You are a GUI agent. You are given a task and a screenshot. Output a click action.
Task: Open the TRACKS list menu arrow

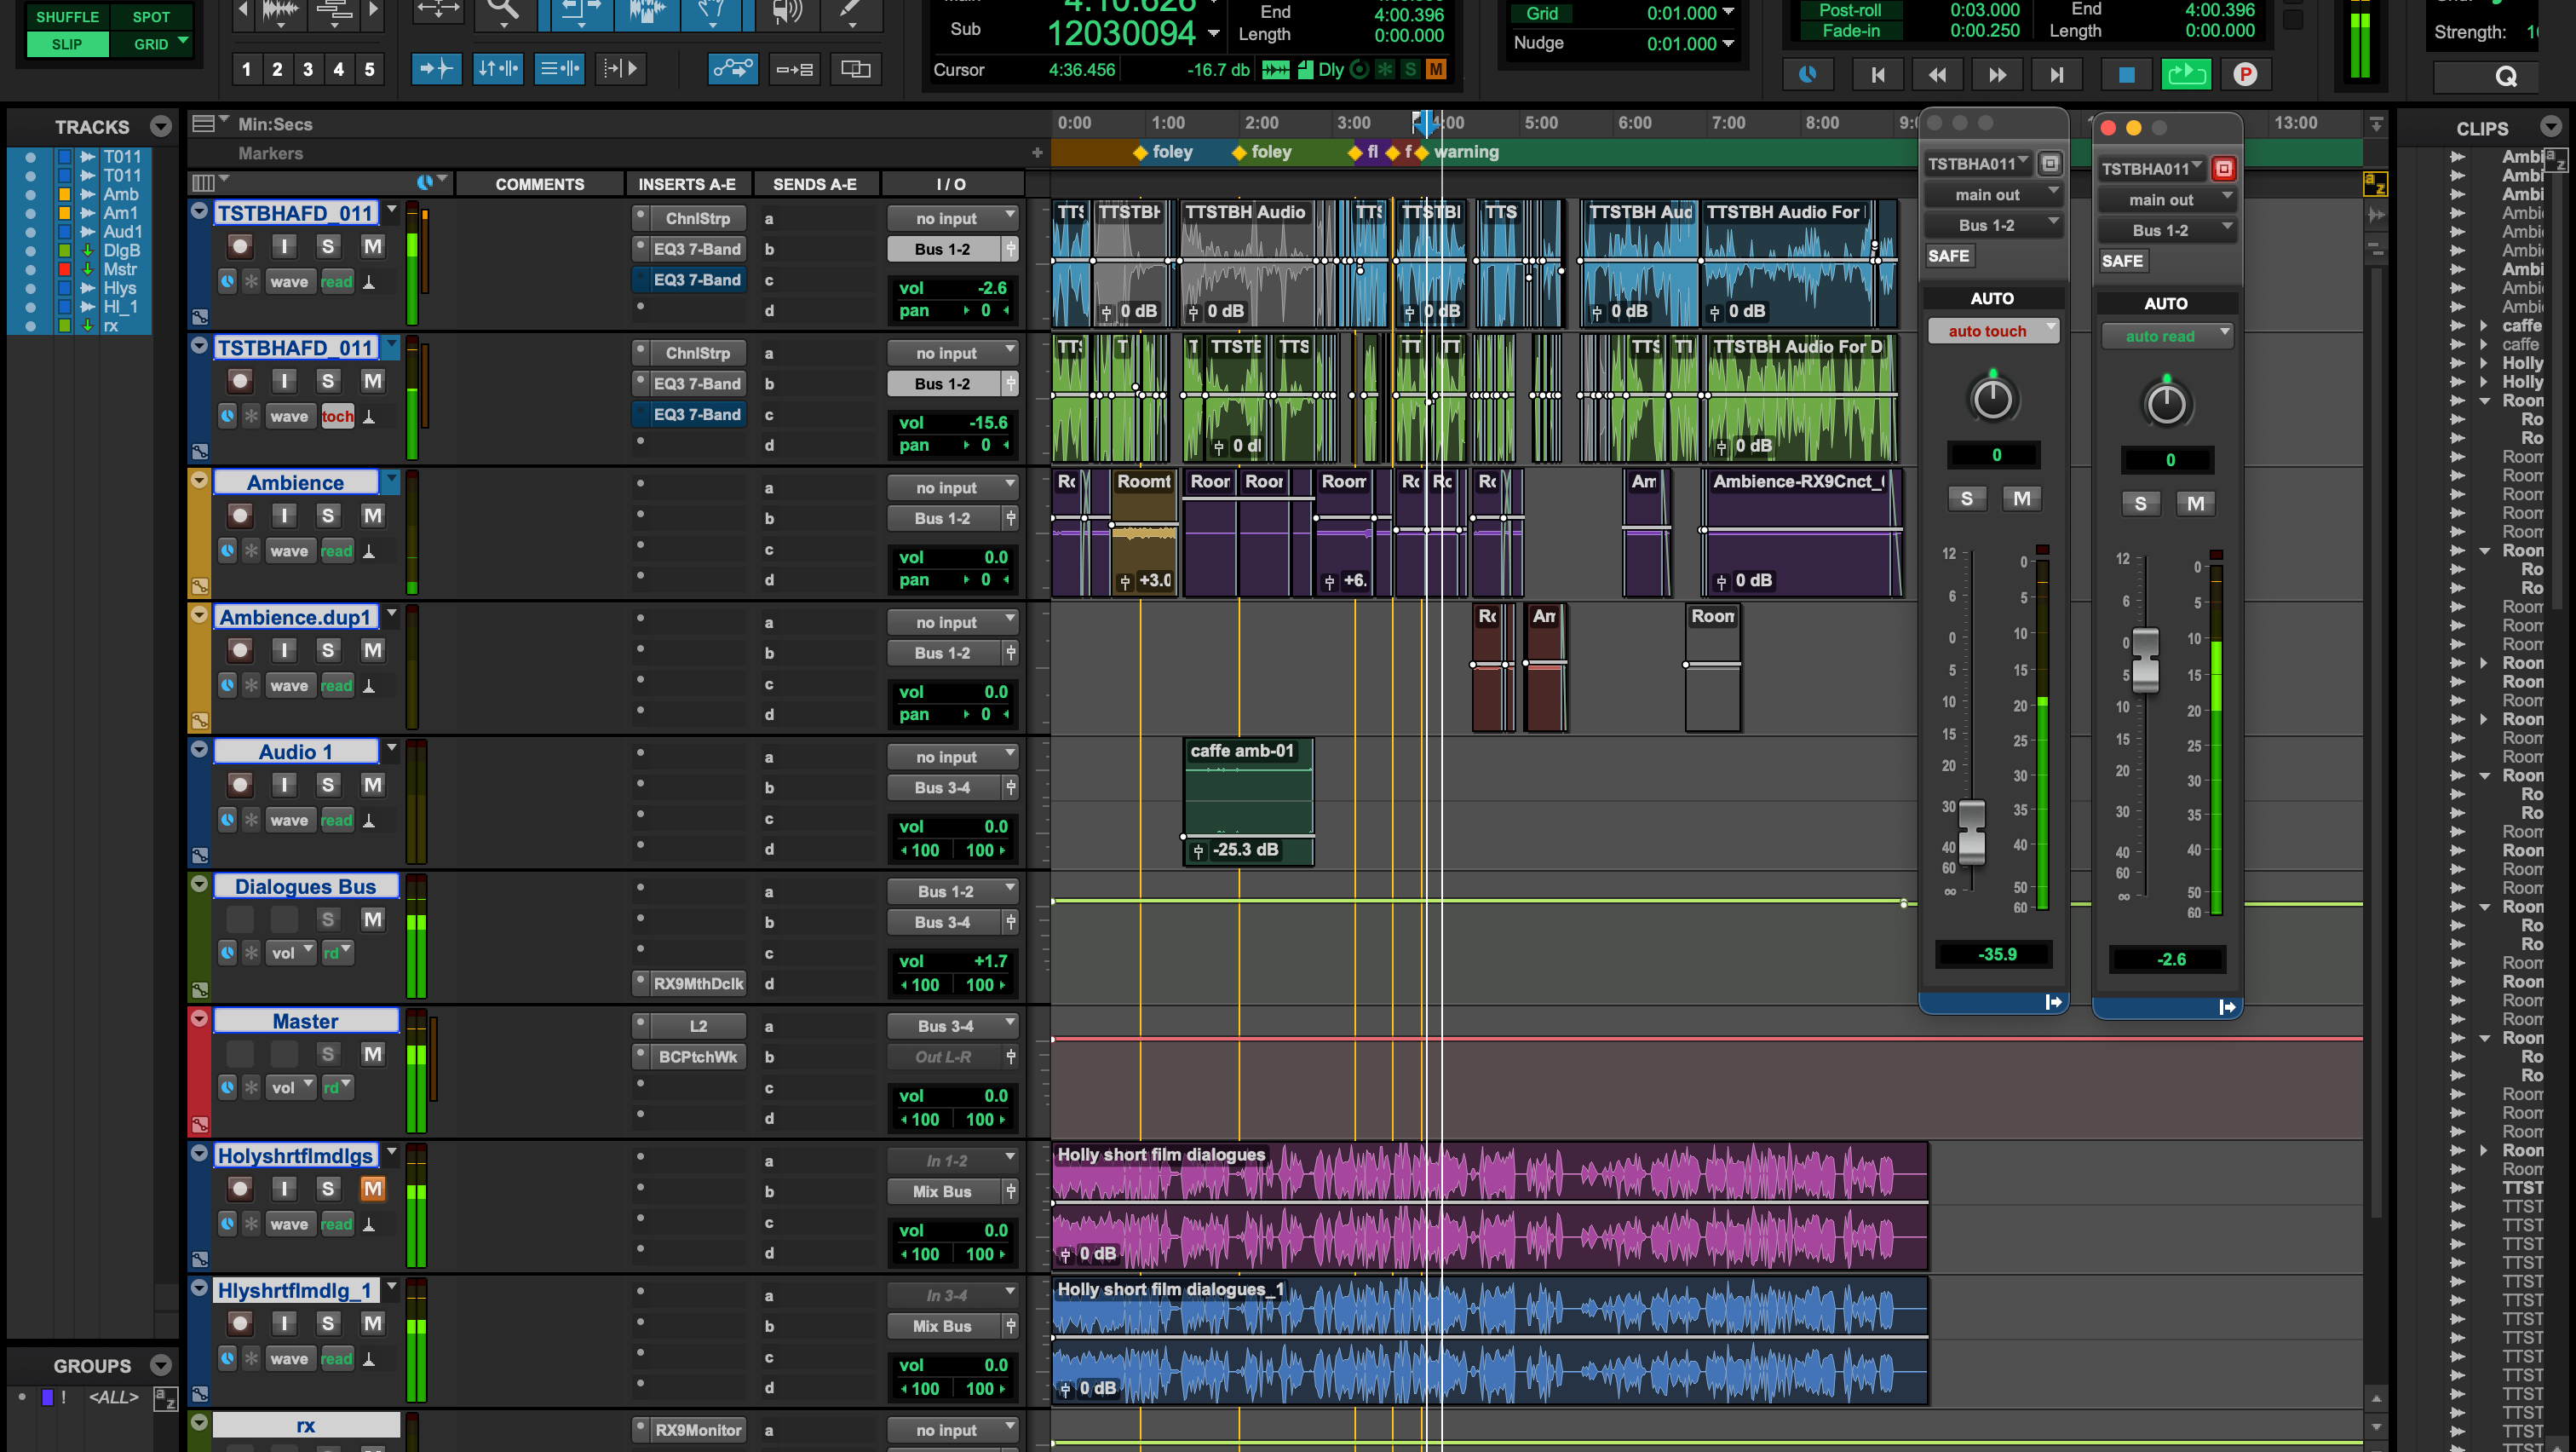pyautogui.click(x=161, y=127)
